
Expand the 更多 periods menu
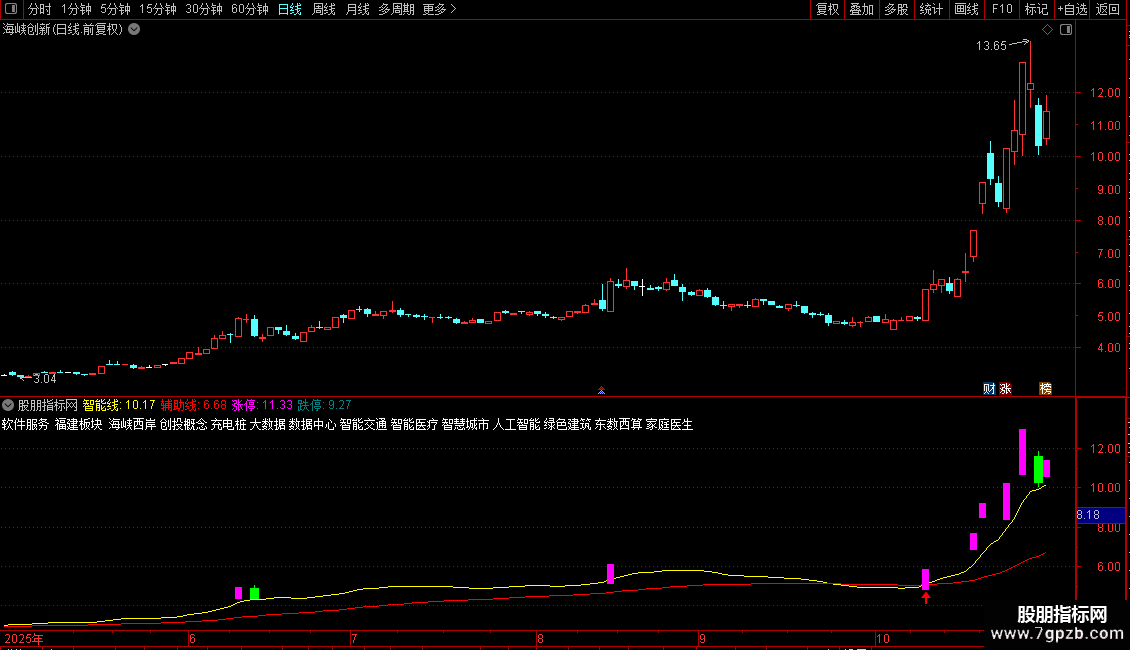tap(439, 9)
